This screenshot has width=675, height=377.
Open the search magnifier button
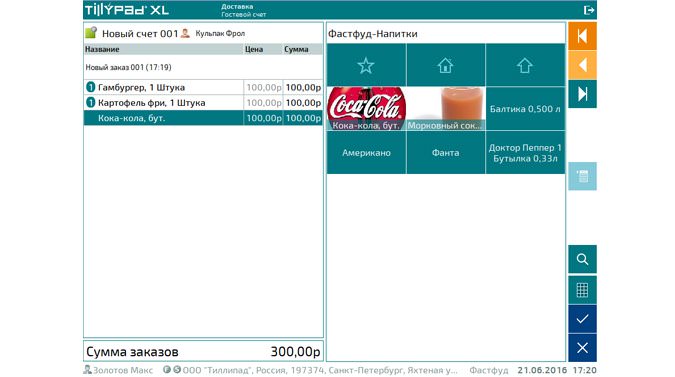click(x=582, y=260)
